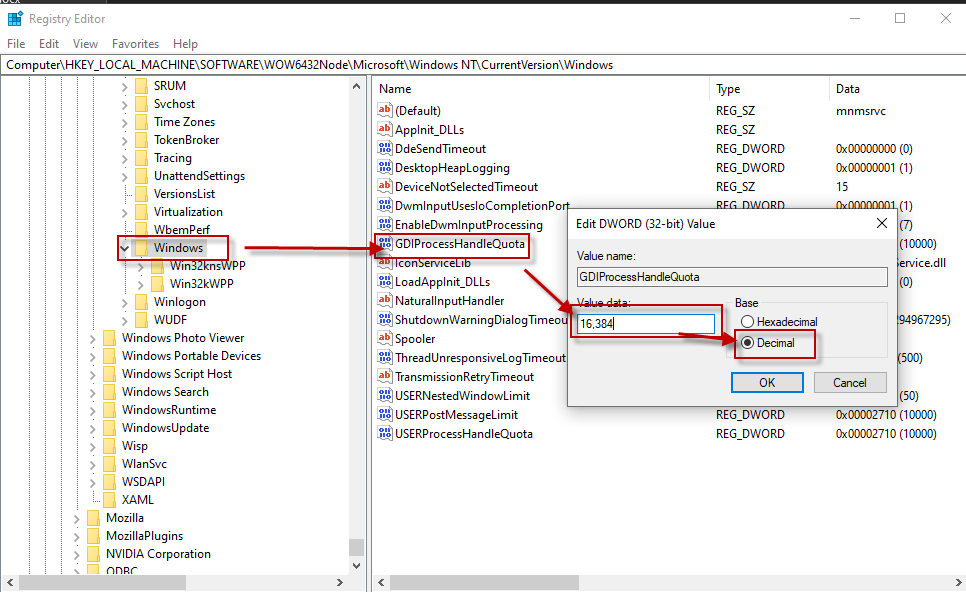Click the USERPostMessageLimit DWORD icon
Viewport: 966px width, 592px height.
tap(385, 415)
